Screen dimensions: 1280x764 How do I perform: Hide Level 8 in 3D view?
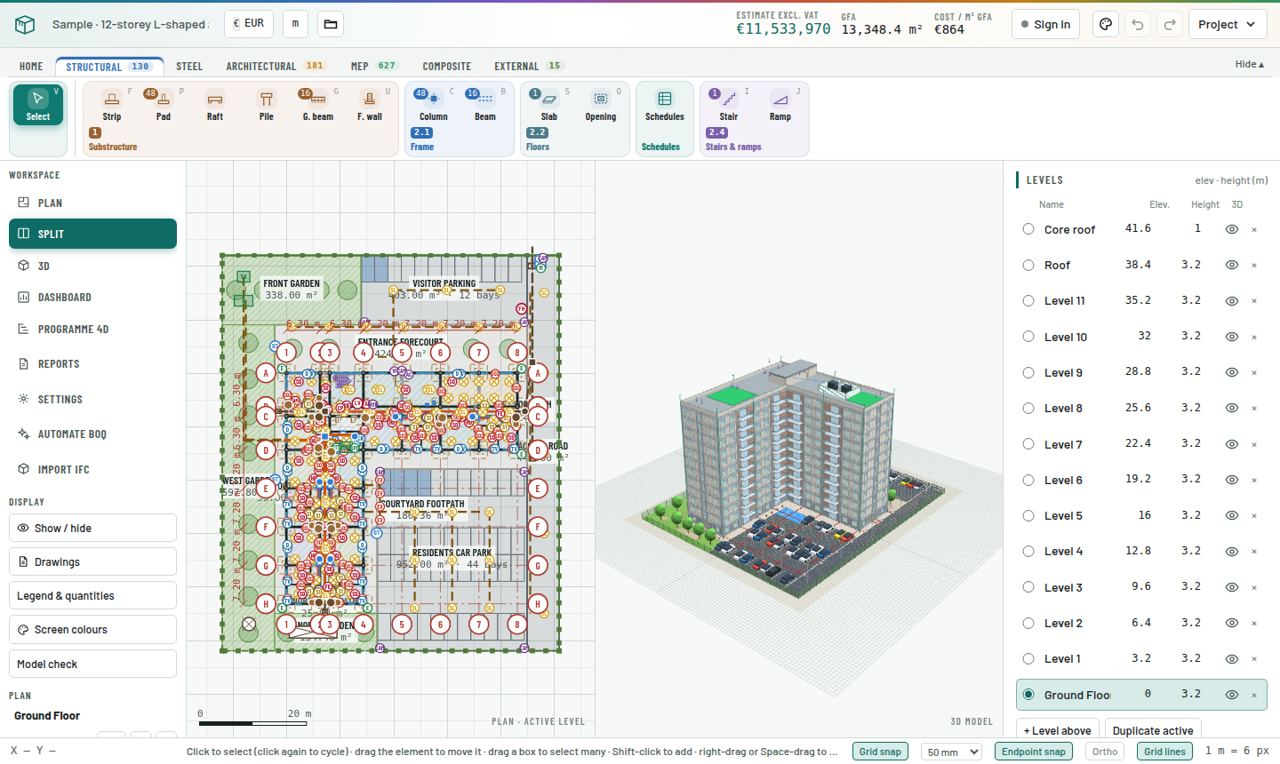pos(1232,408)
